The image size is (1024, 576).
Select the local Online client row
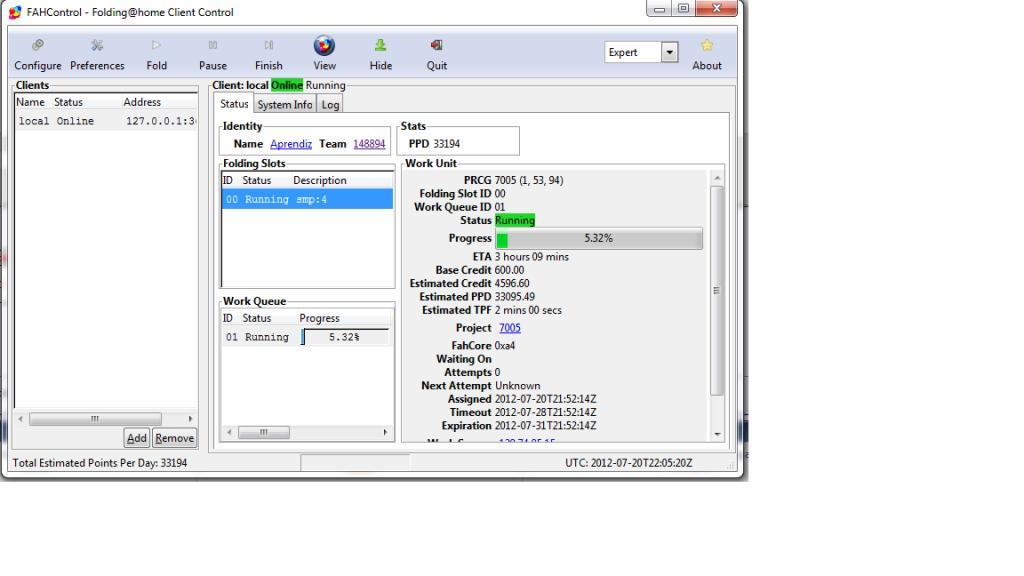click(x=106, y=121)
